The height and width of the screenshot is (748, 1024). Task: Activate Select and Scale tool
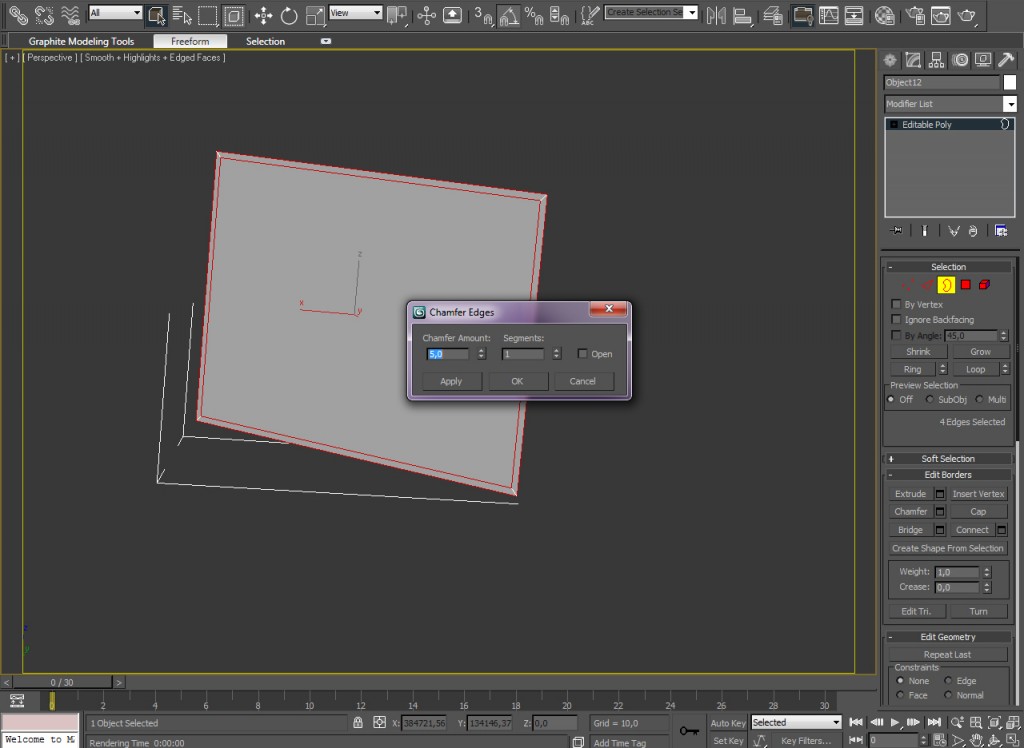coord(315,14)
